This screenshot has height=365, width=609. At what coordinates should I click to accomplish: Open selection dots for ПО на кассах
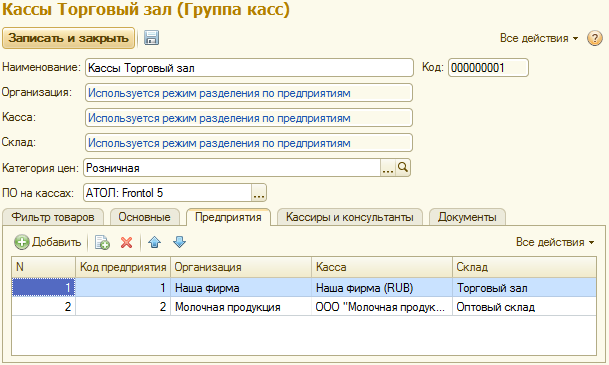[x=259, y=193]
